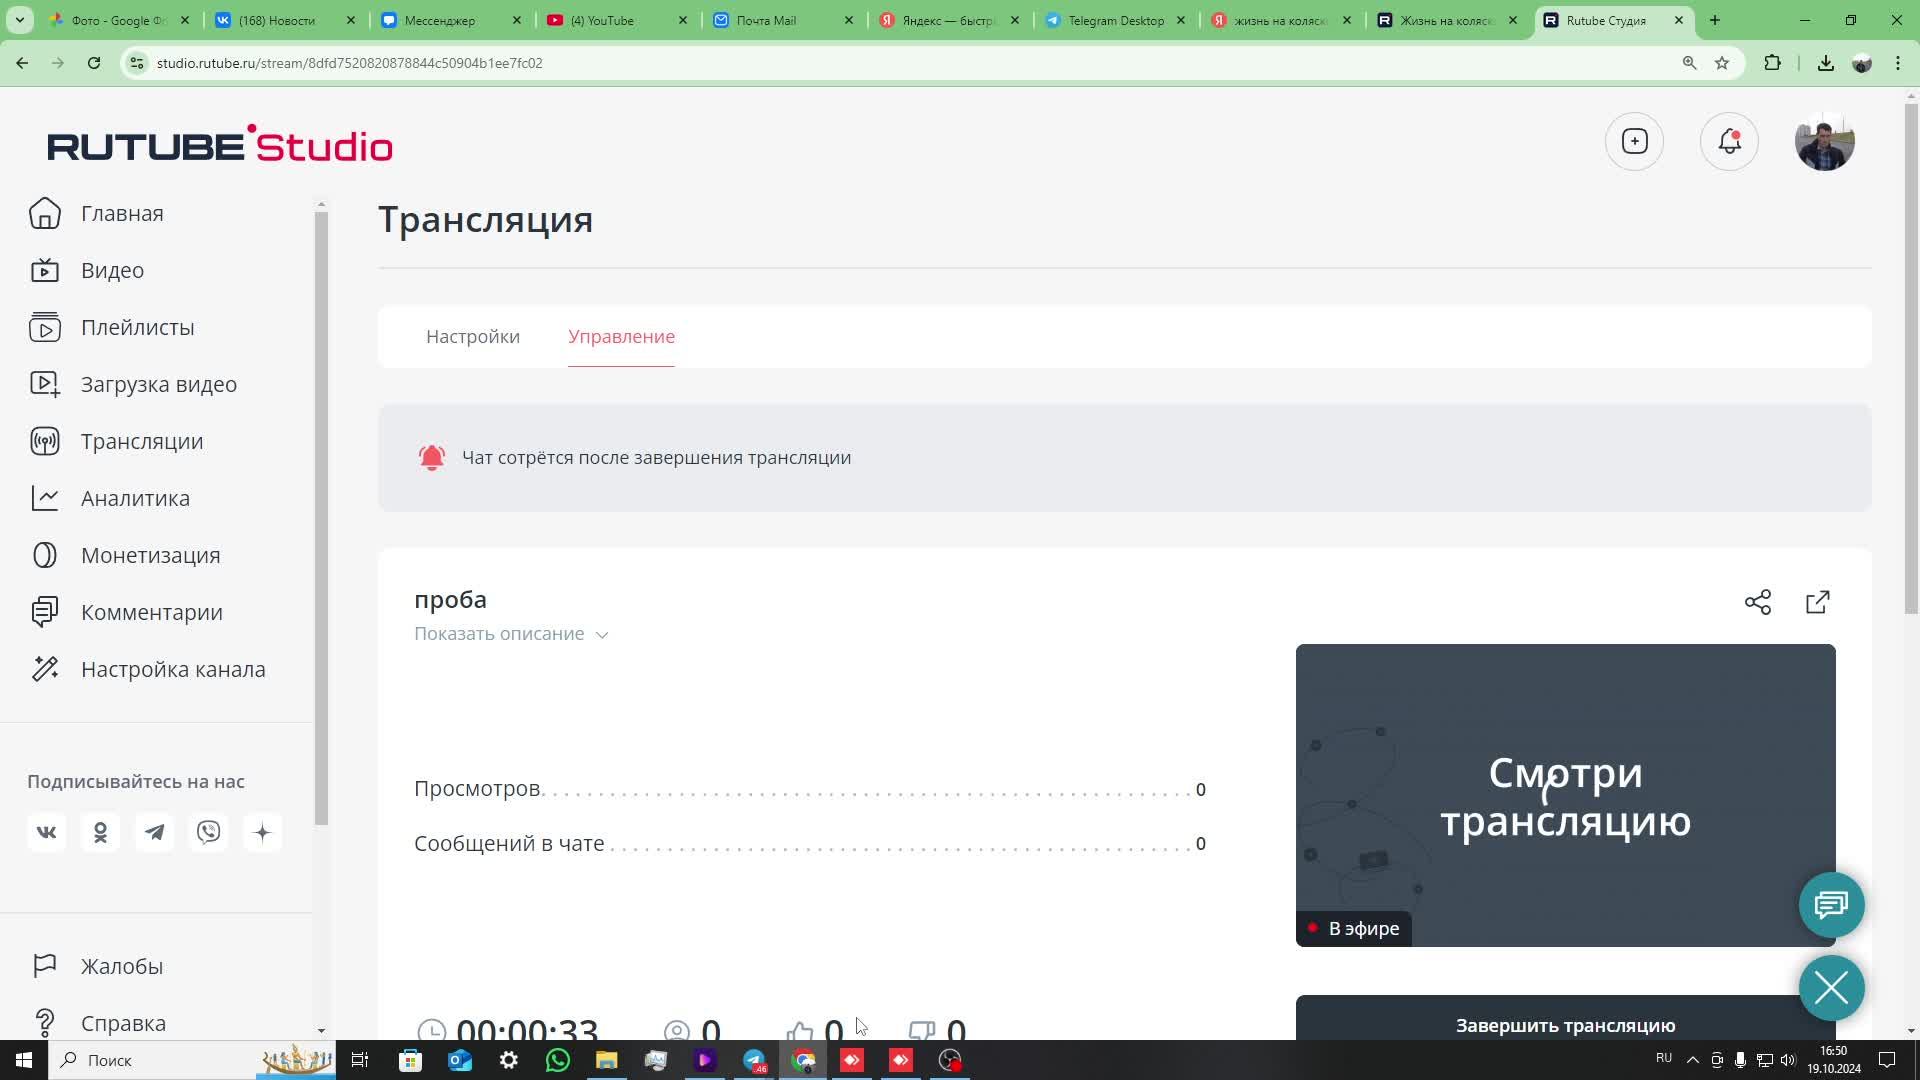Click the VK subscribe icon
This screenshot has height=1080, width=1920.
[46, 831]
